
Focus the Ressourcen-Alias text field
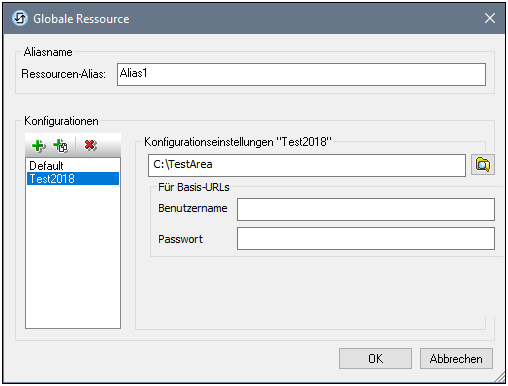coord(301,74)
